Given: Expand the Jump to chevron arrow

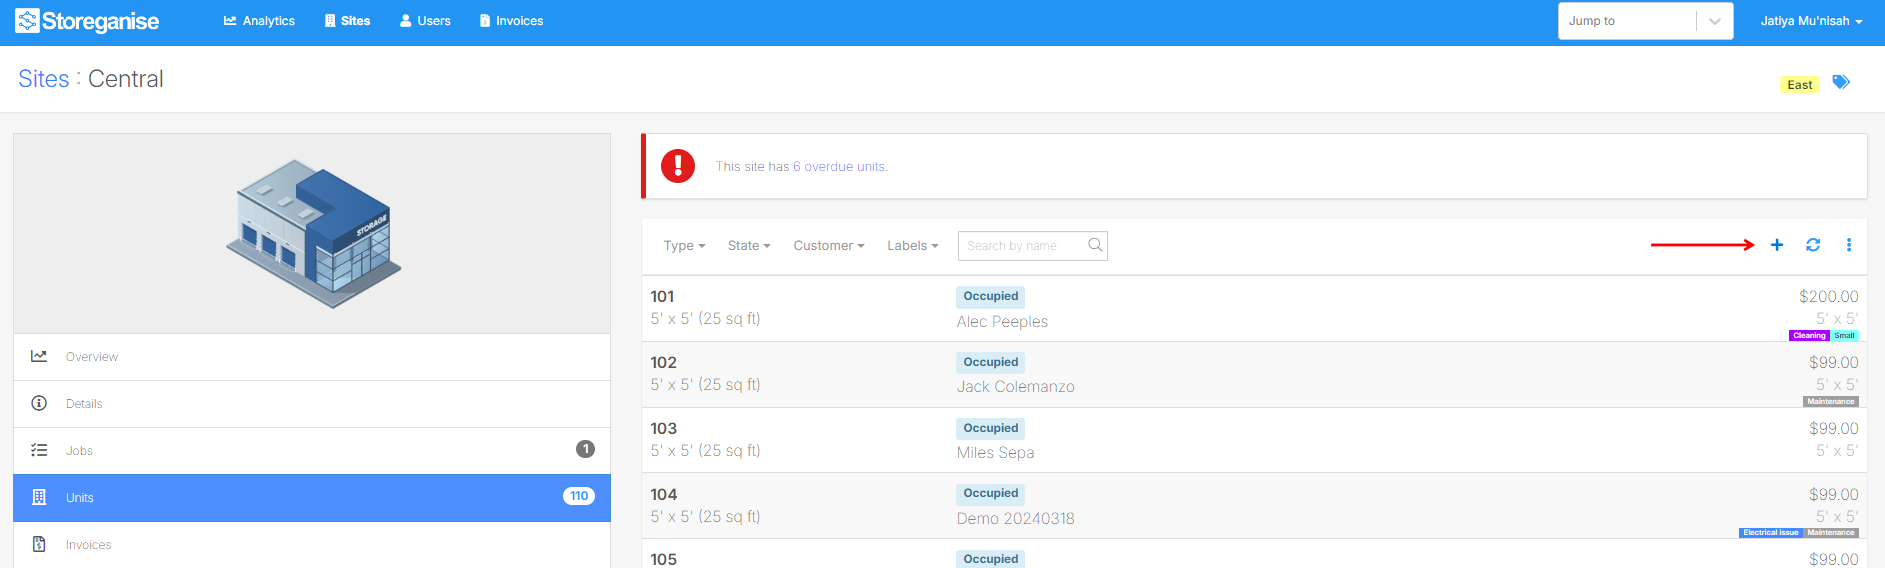Looking at the screenshot, I should click(x=1715, y=21).
